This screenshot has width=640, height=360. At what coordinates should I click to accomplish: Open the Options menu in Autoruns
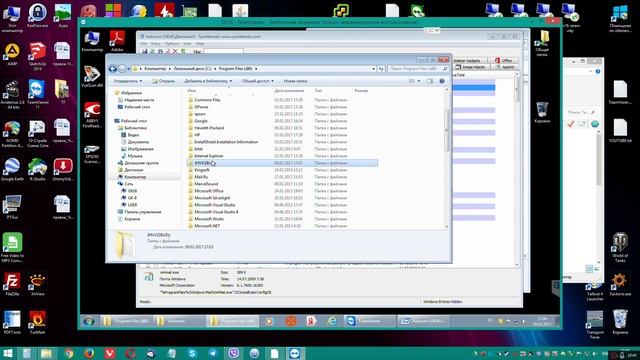172,44
